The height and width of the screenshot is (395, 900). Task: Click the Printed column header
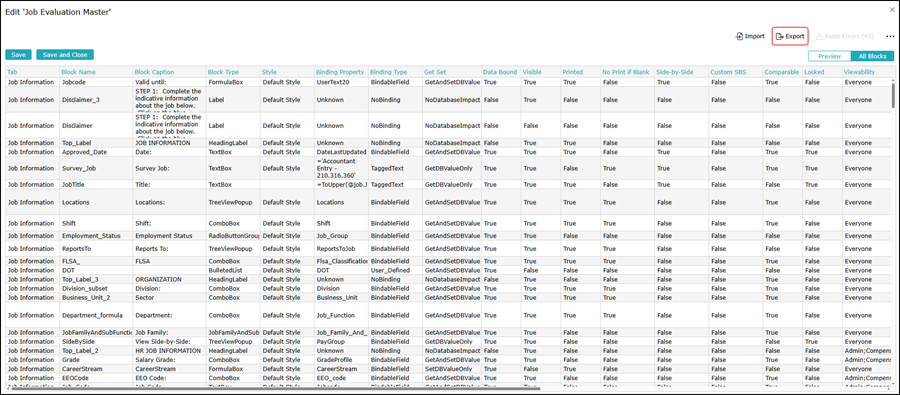click(572, 72)
